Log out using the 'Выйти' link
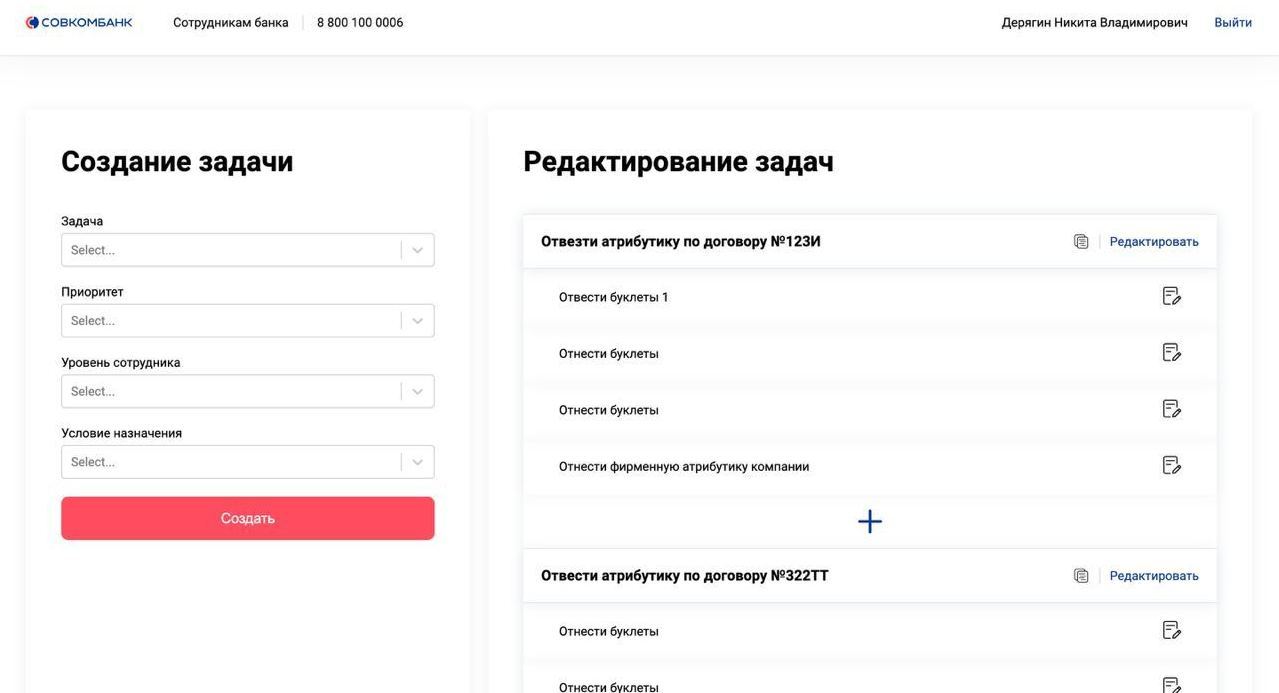1279x693 pixels. click(1232, 22)
